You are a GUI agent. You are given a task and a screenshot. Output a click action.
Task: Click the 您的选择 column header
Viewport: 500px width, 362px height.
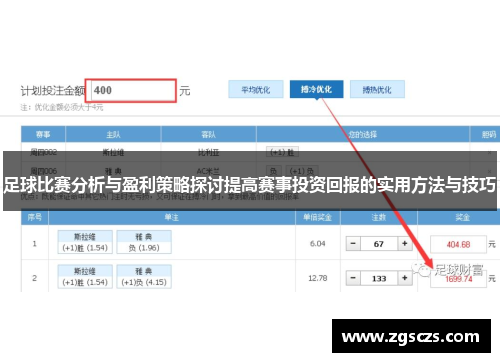point(363,134)
